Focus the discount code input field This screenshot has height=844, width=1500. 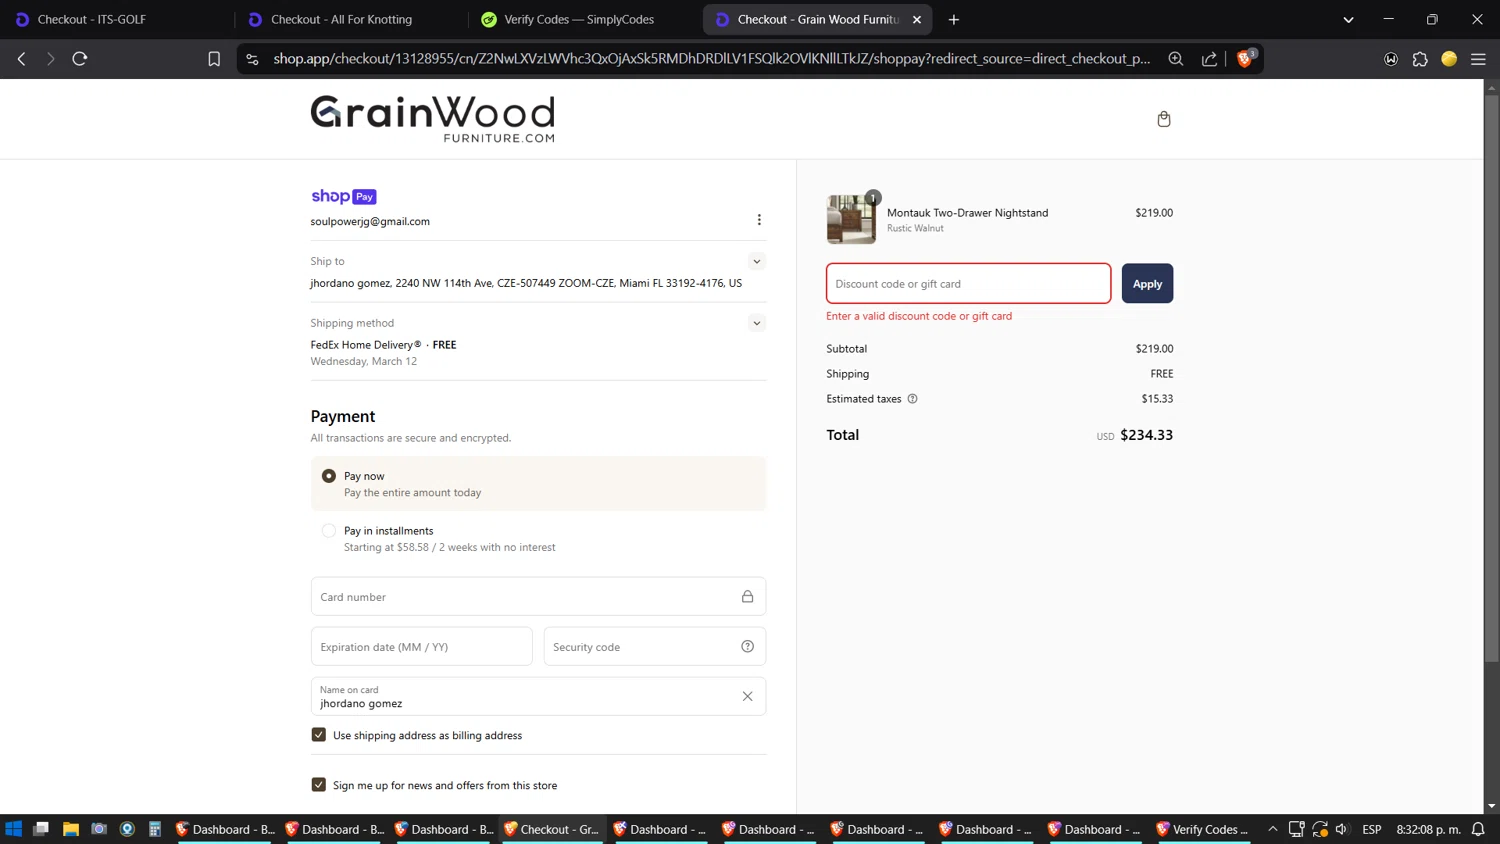point(968,284)
